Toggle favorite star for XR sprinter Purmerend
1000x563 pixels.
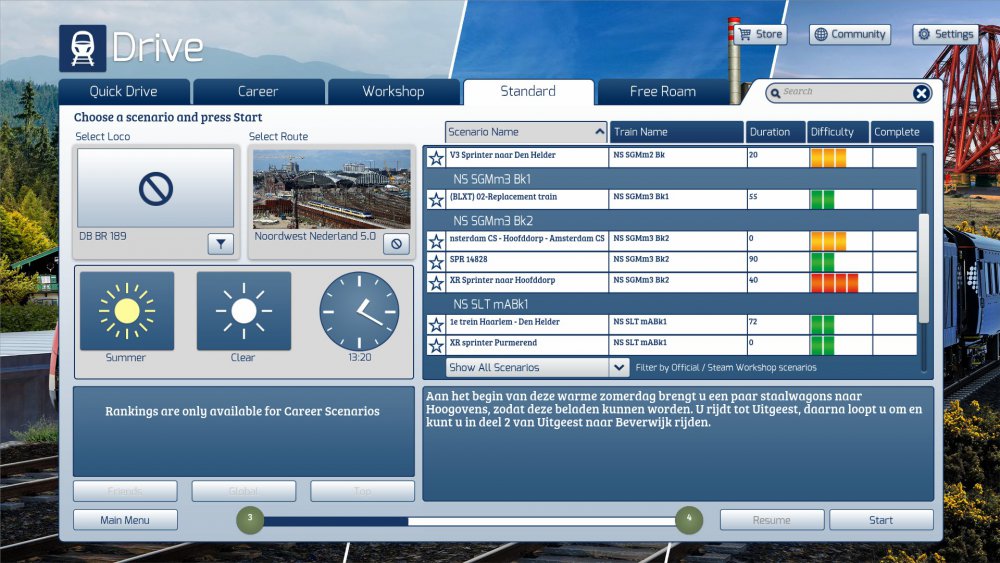[436, 346]
